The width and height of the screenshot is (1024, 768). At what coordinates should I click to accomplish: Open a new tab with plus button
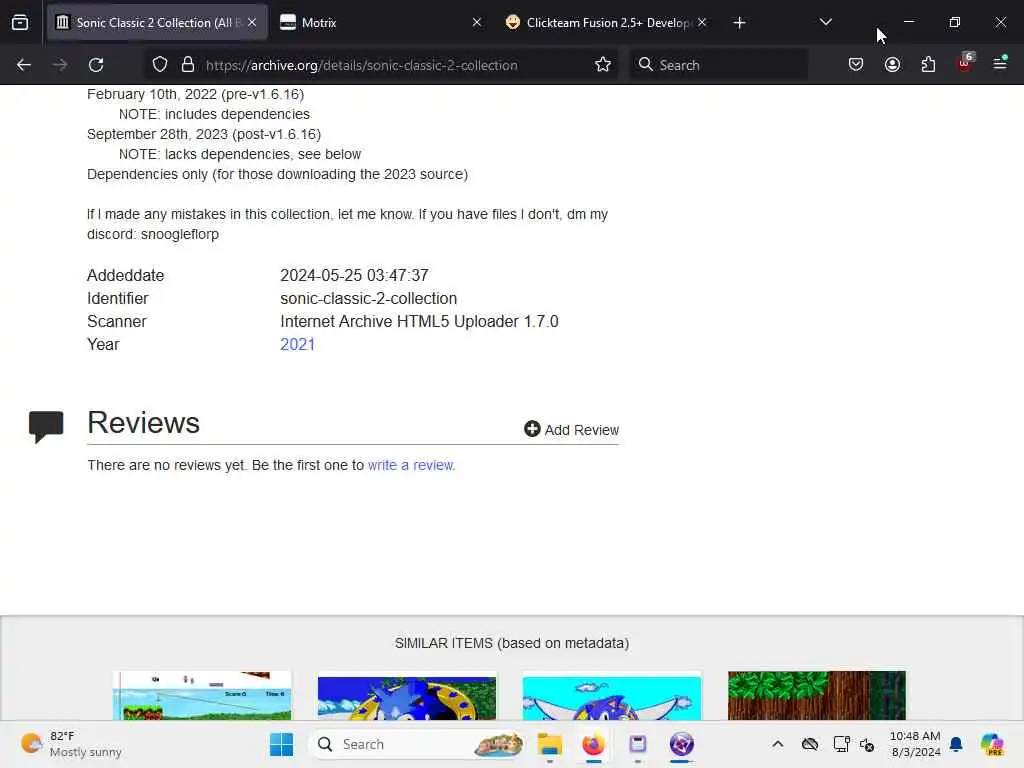click(739, 23)
